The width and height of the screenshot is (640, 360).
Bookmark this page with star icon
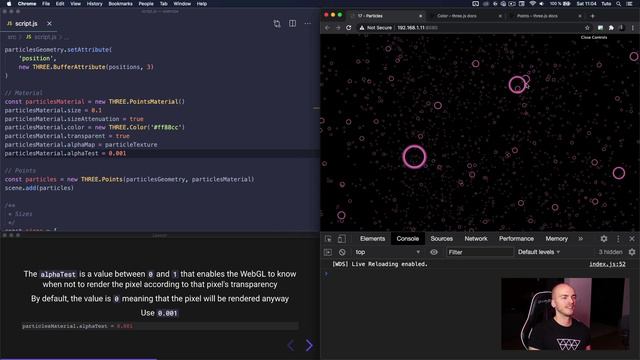click(587, 28)
